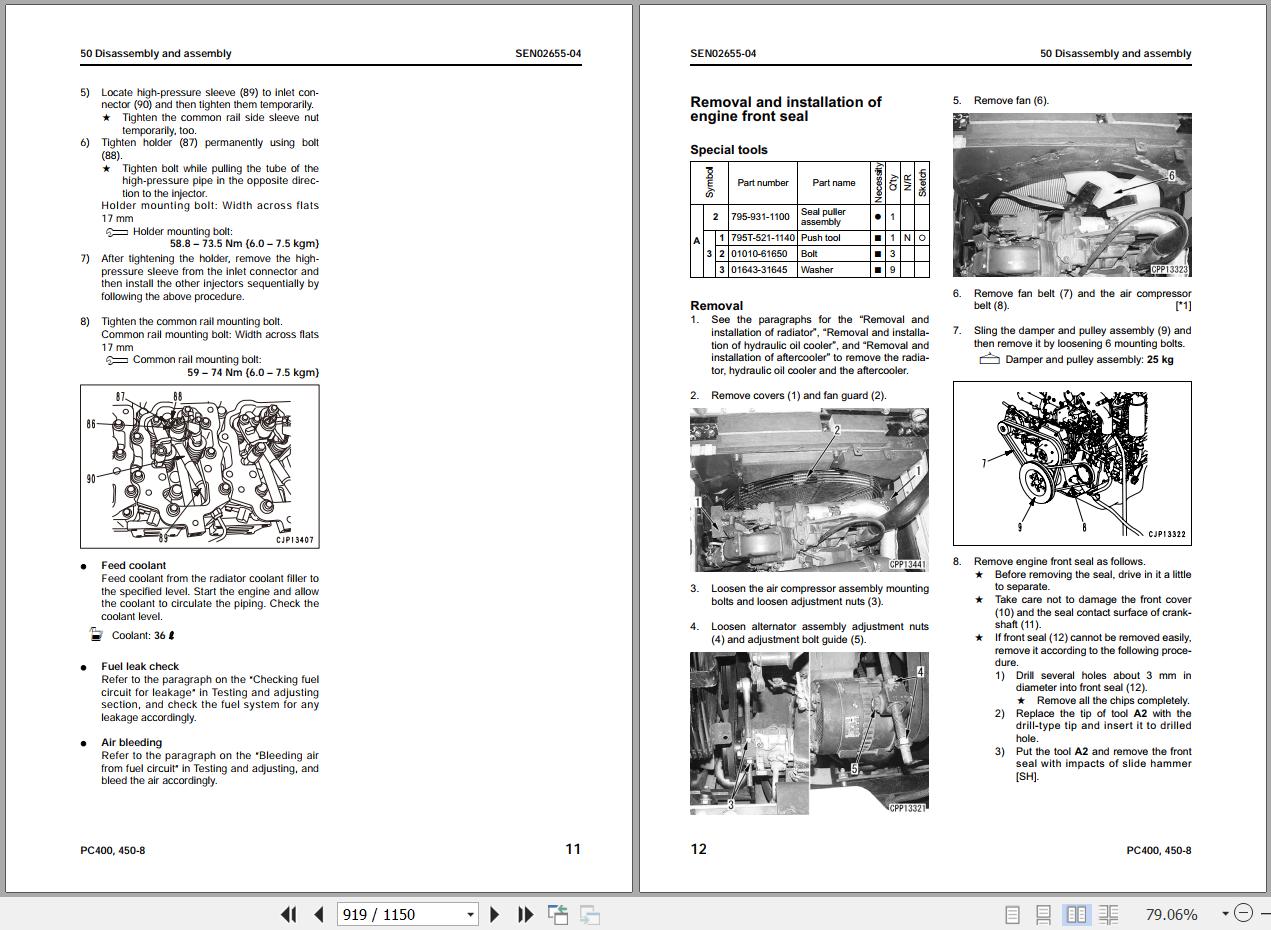
Task: Go to the next page
Action: pos(495,914)
